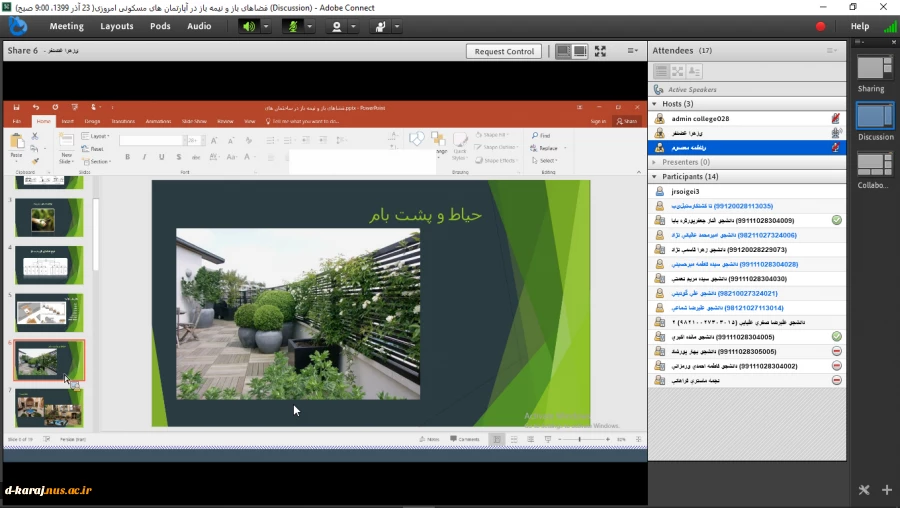Screen dimensions: 900x508
Task: Open the microphone options dropdown arrow
Action: pyautogui.click(x=310, y=26)
